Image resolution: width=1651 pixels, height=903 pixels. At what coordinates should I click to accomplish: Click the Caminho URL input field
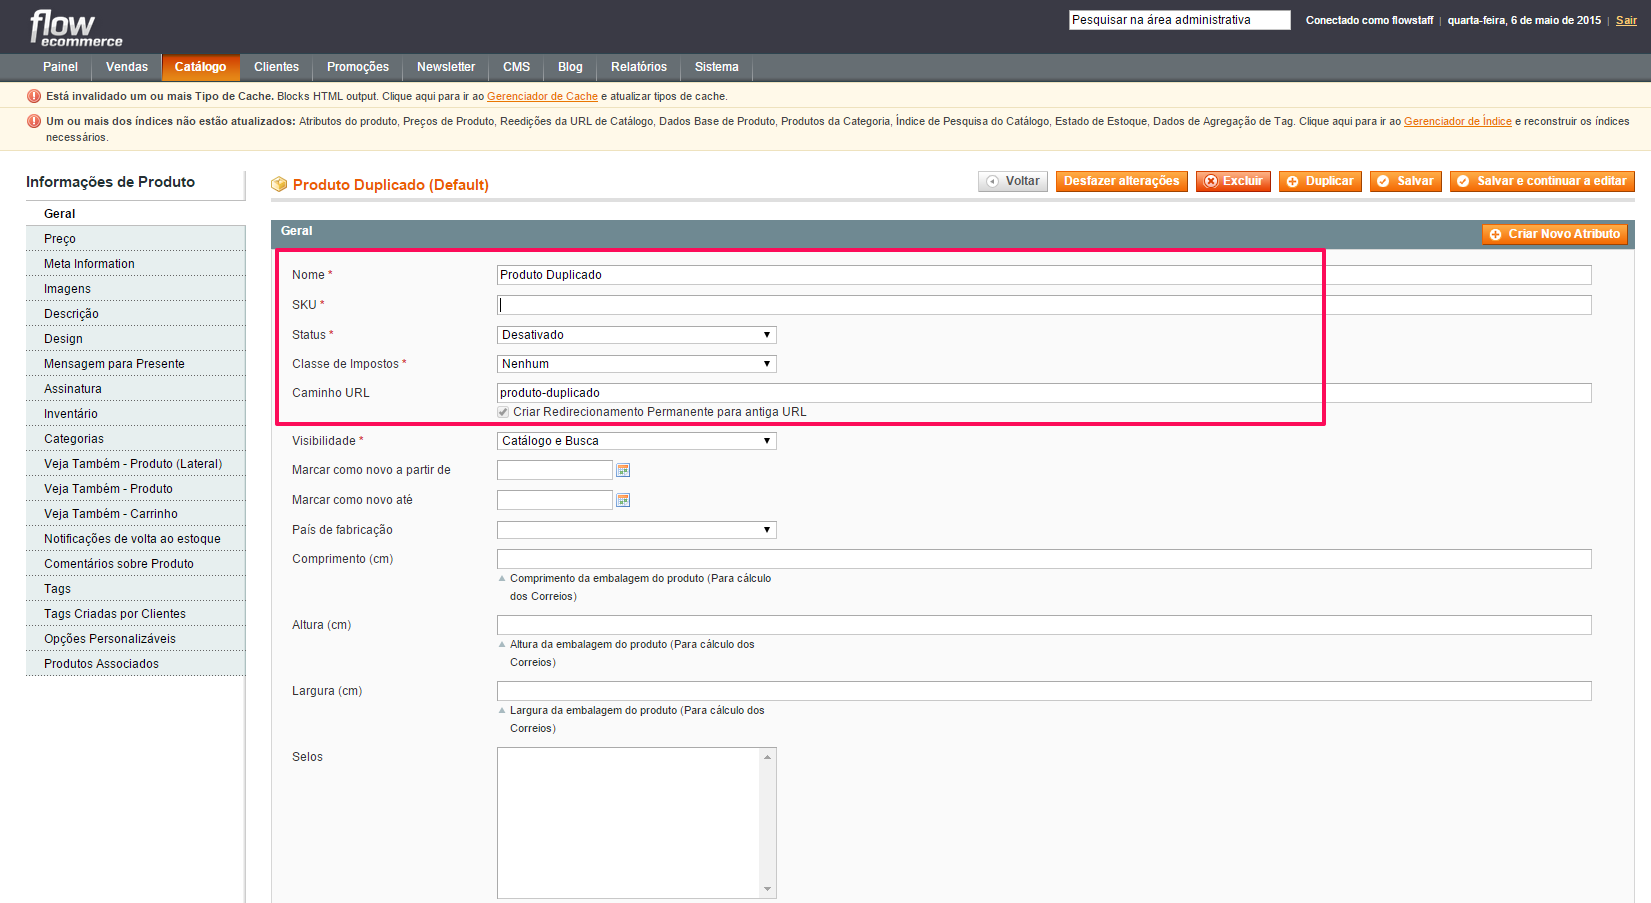coord(1044,393)
